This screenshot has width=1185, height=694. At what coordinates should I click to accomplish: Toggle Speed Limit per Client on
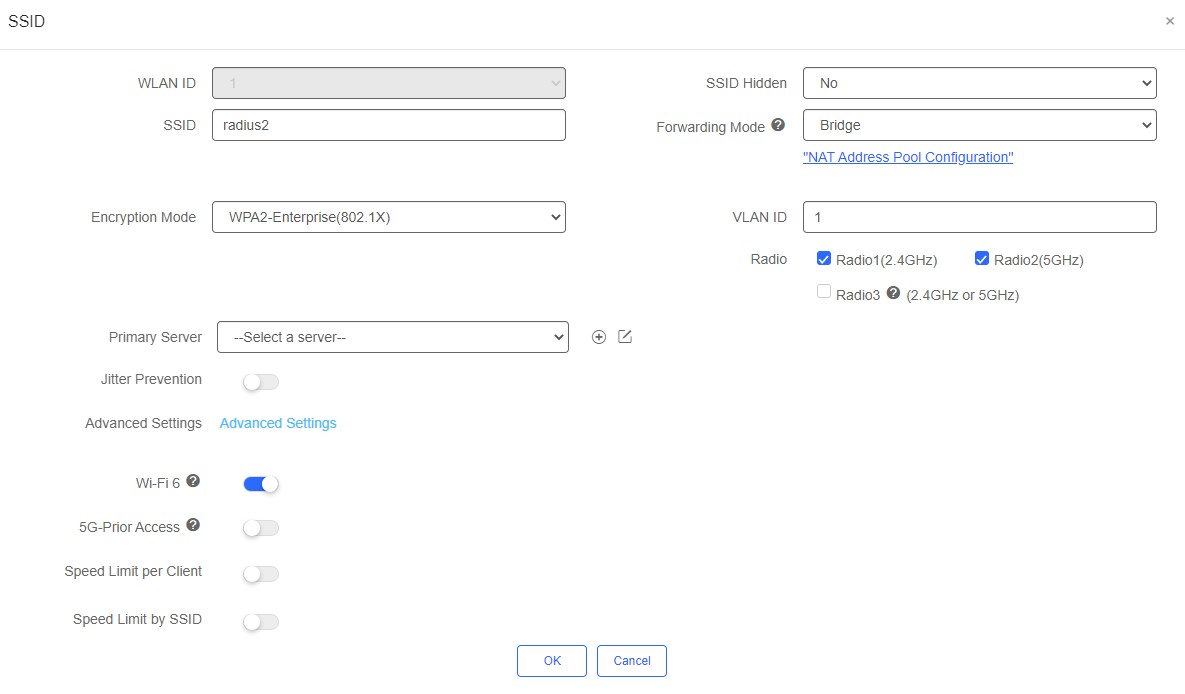tap(261, 574)
